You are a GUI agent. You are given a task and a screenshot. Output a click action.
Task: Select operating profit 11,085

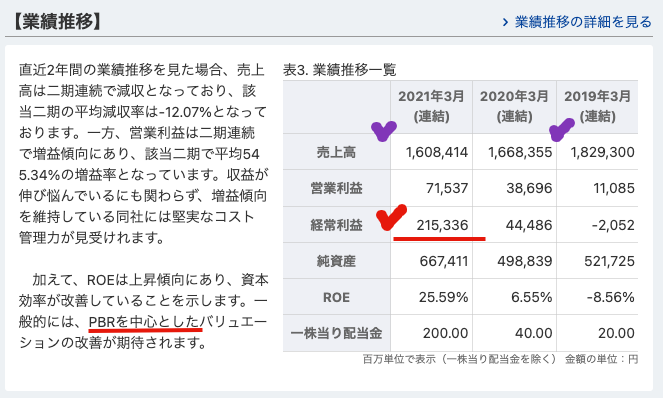click(x=614, y=188)
